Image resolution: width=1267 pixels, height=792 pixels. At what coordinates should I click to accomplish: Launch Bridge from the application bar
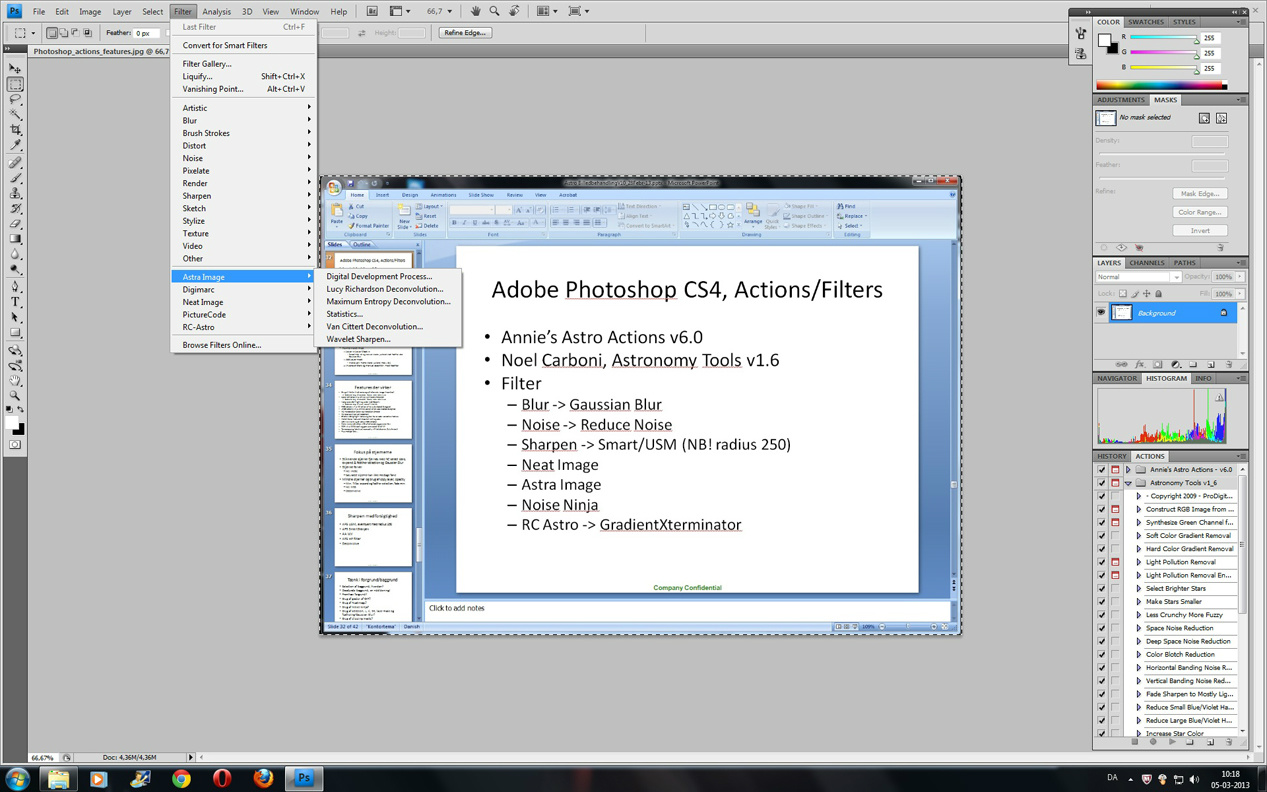tap(372, 11)
